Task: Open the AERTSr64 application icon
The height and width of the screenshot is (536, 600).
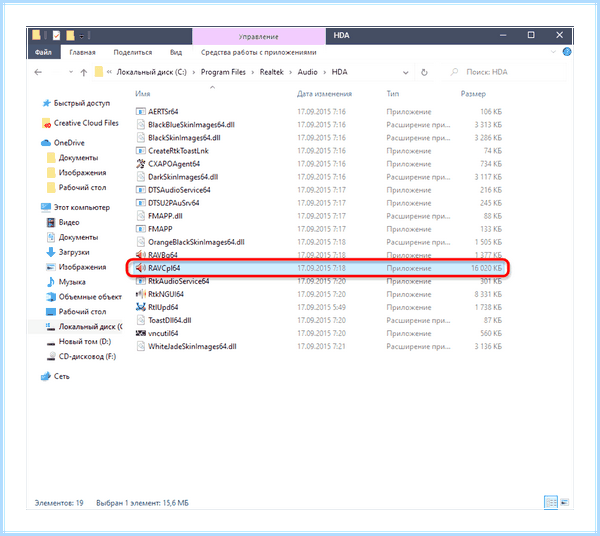Action: tap(141, 112)
